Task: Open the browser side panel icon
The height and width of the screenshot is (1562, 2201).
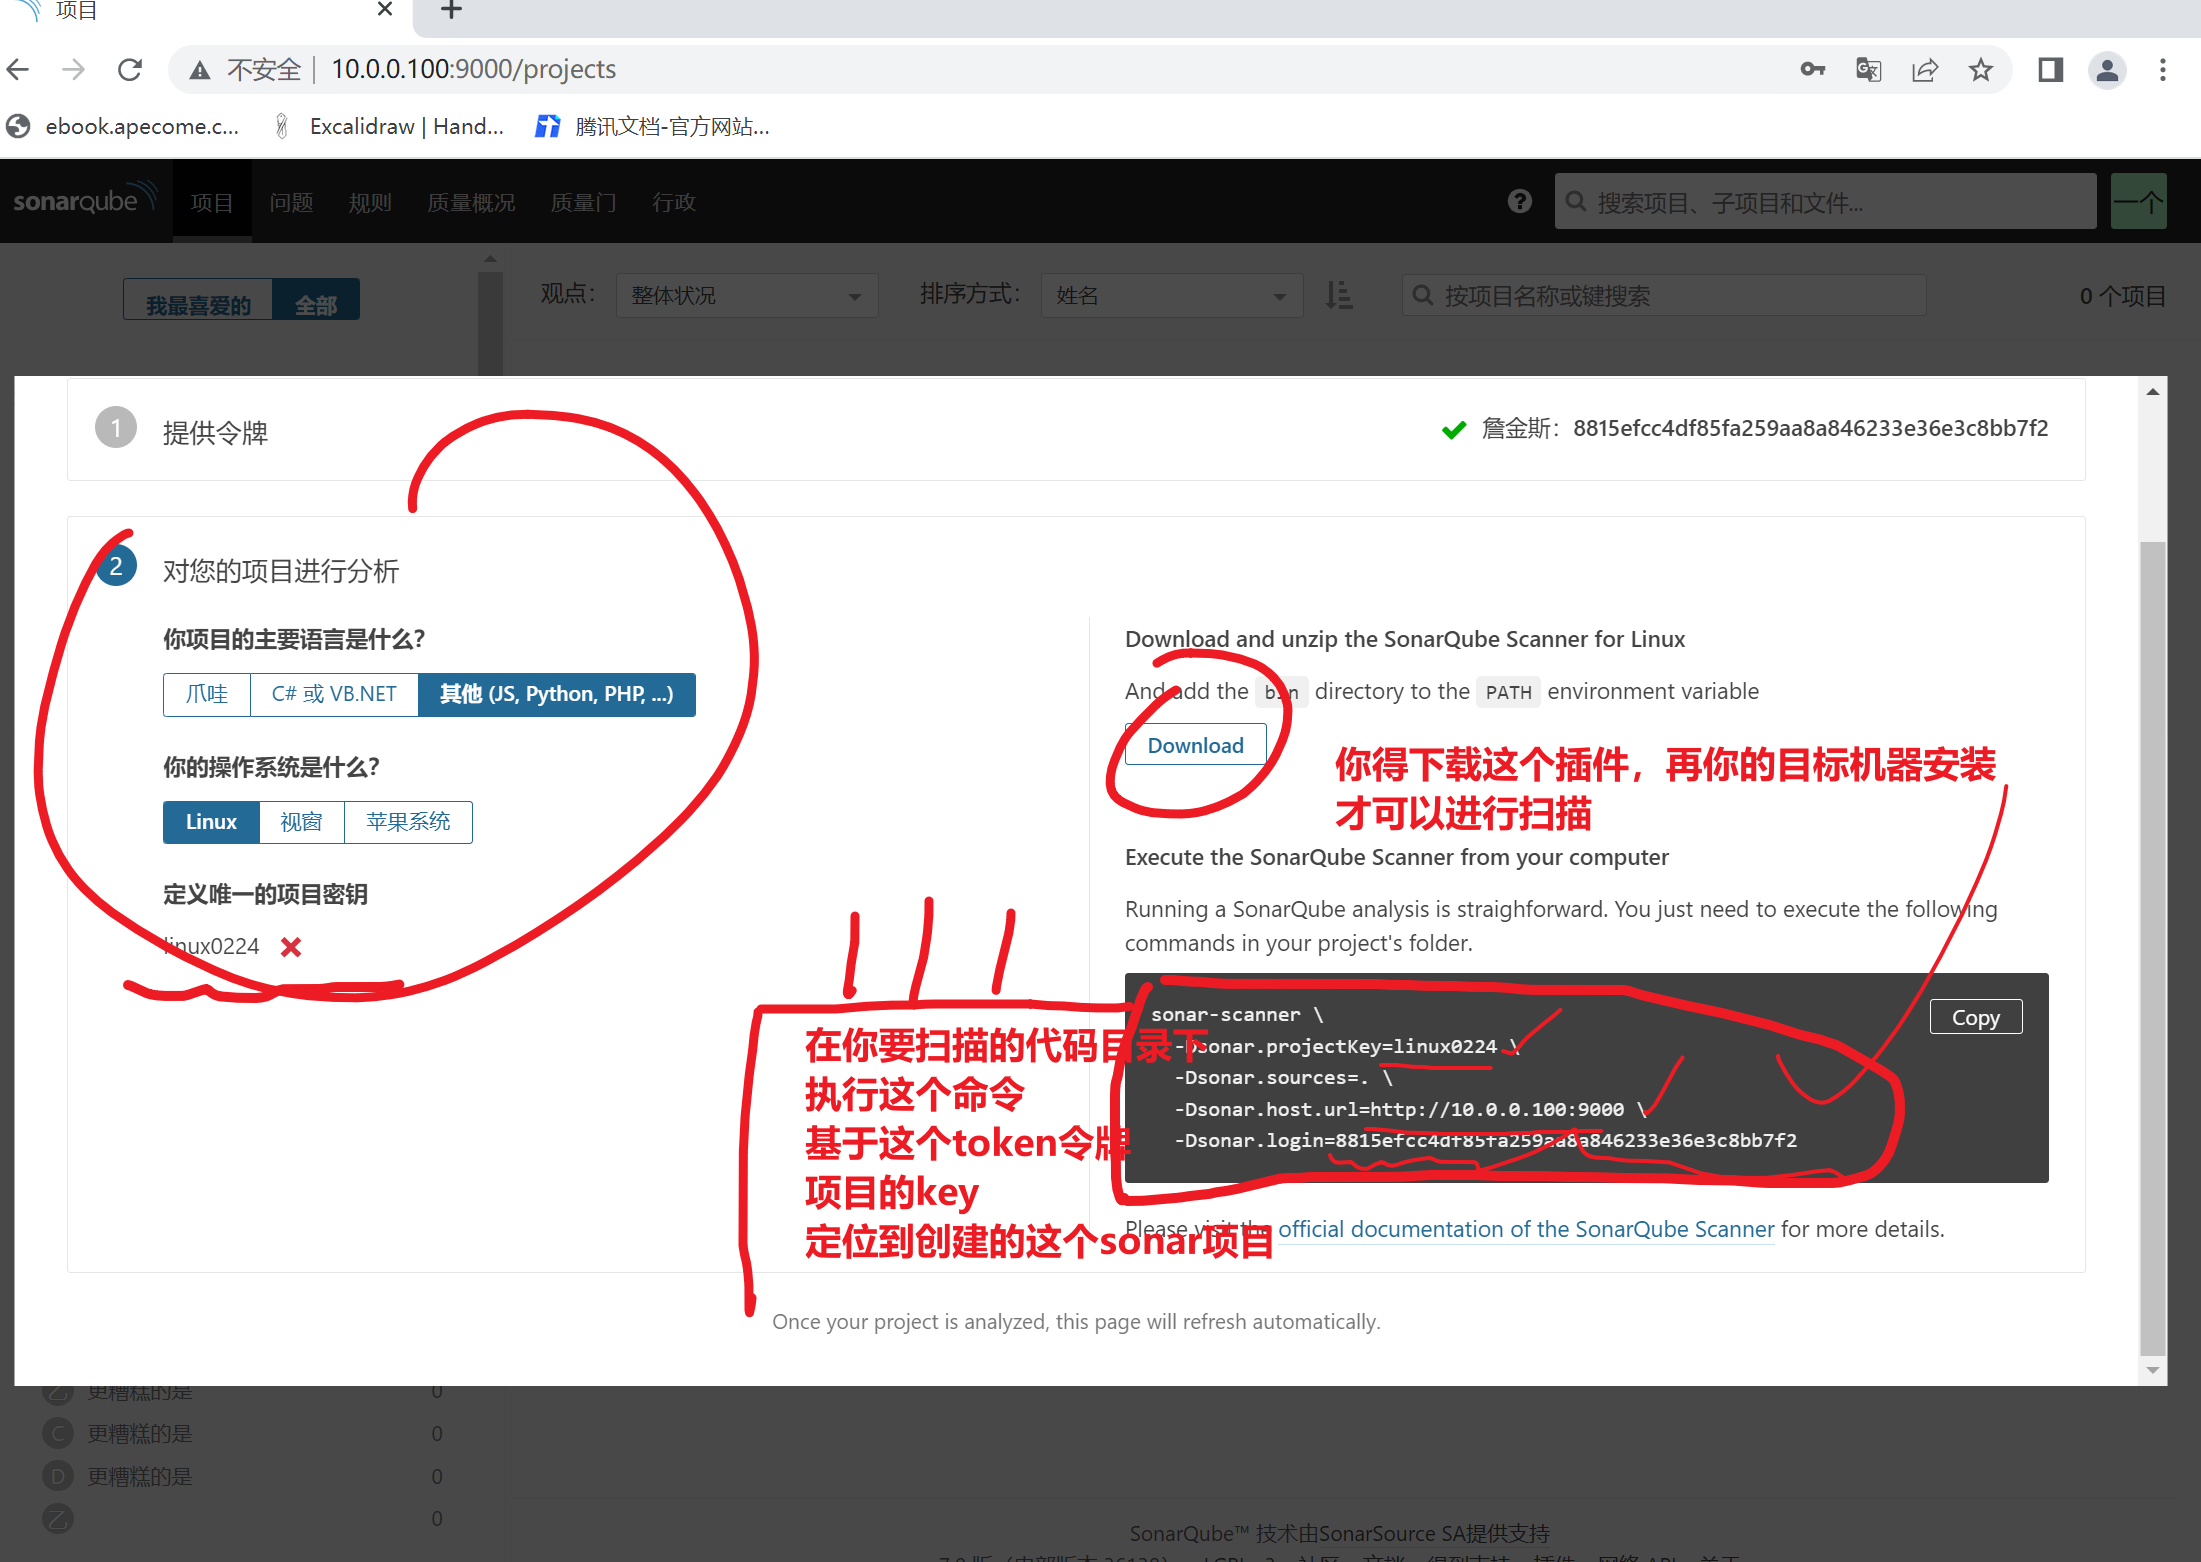Action: (x=2050, y=69)
